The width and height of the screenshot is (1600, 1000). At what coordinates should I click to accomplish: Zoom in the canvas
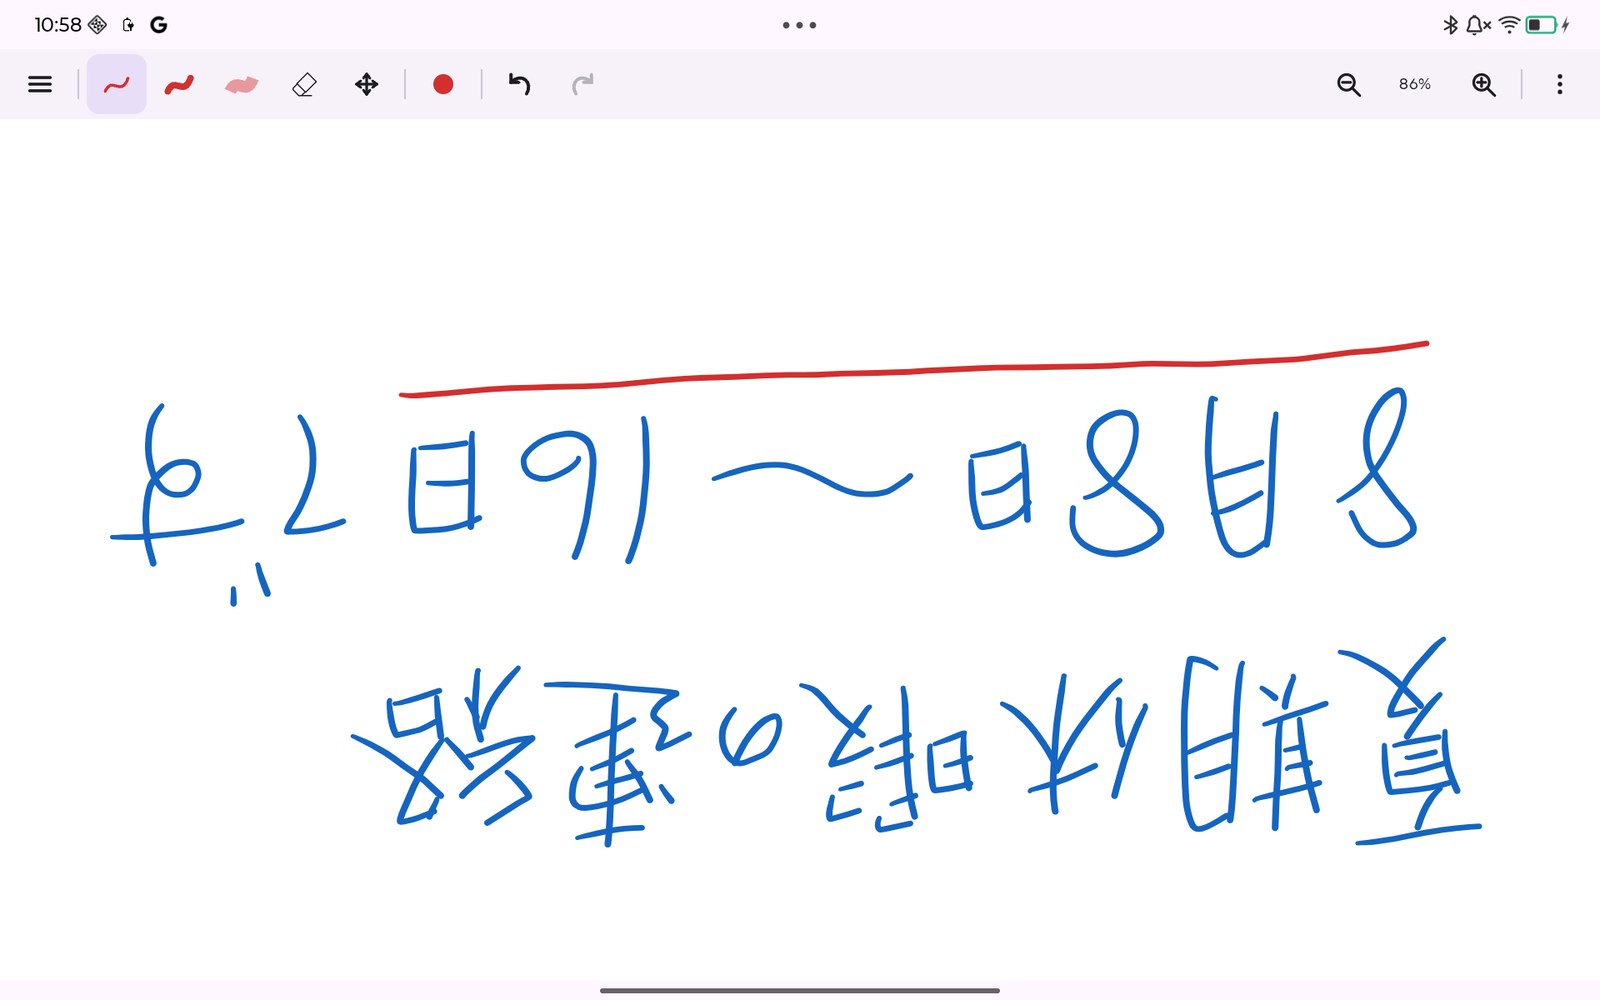1483,84
